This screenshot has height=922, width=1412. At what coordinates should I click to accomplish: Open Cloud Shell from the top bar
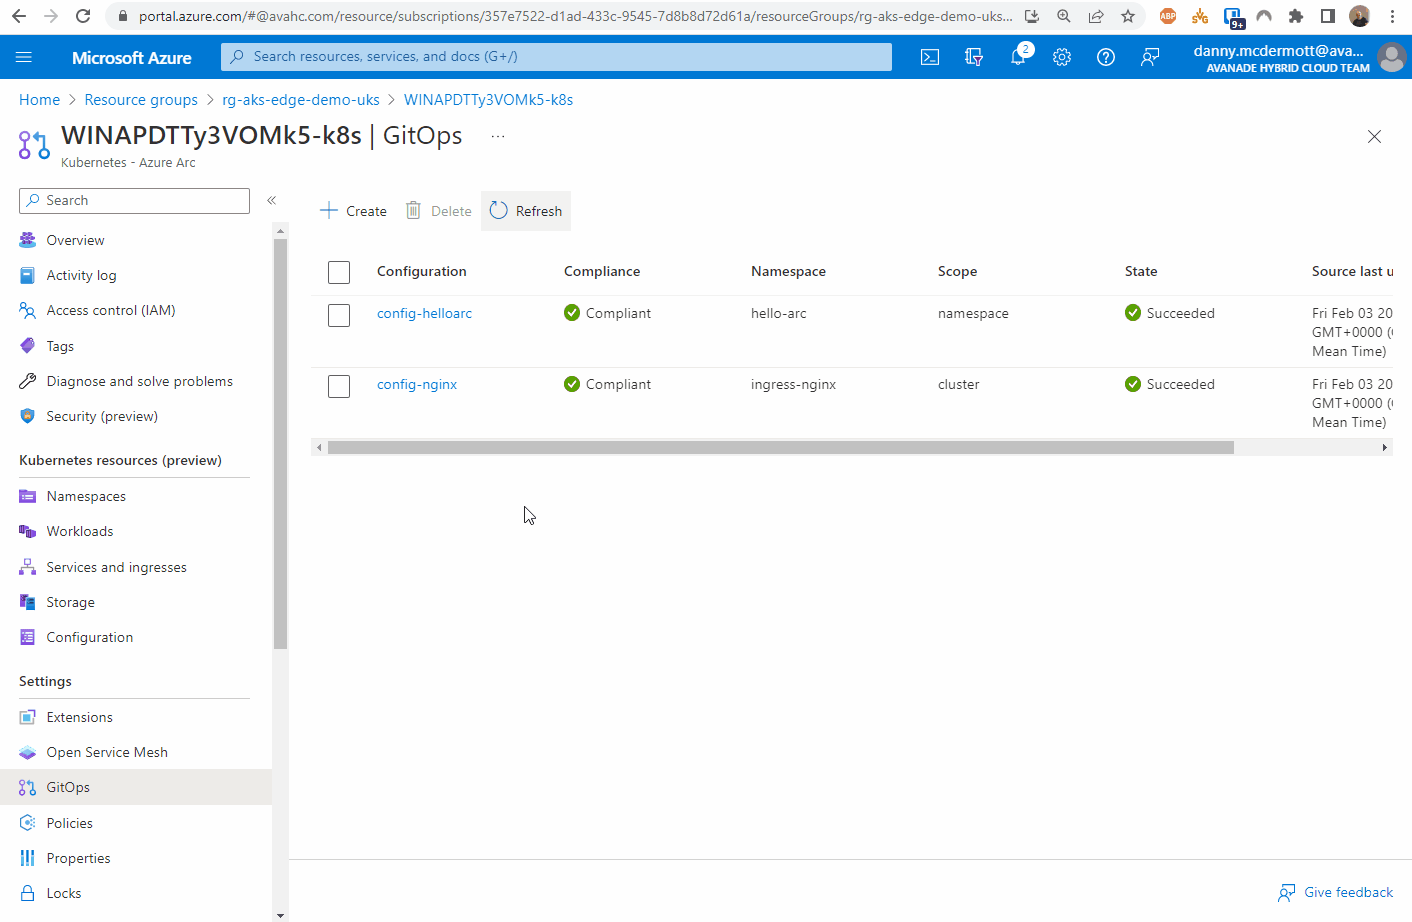click(x=930, y=57)
